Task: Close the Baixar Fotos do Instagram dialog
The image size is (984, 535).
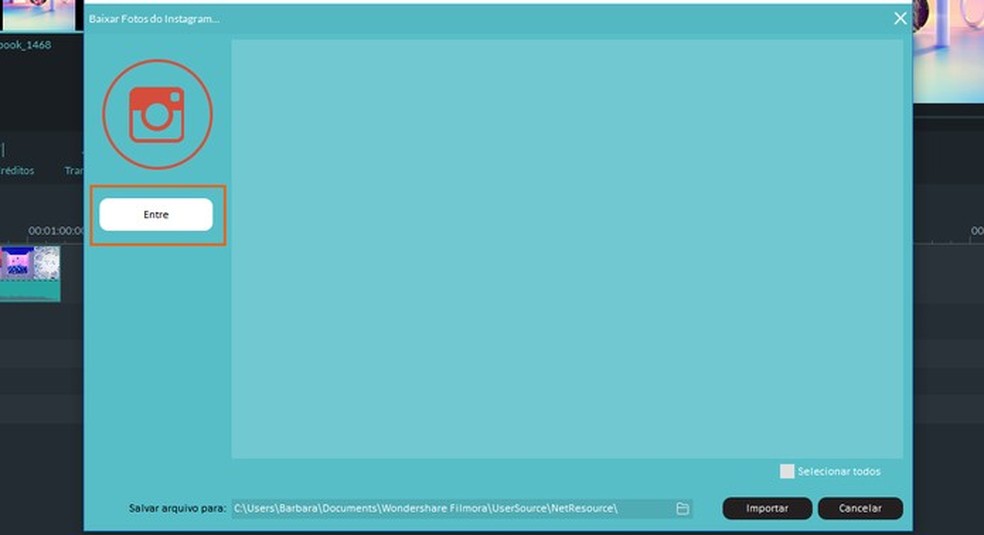Action: [x=900, y=19]
